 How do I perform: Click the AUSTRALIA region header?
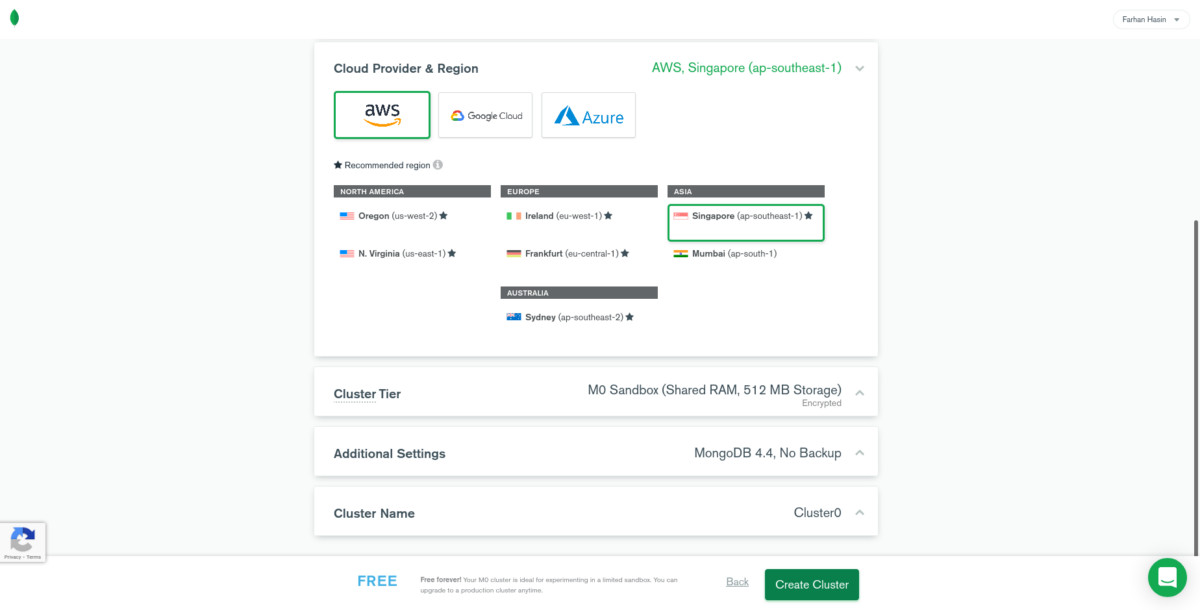point(579,293)
